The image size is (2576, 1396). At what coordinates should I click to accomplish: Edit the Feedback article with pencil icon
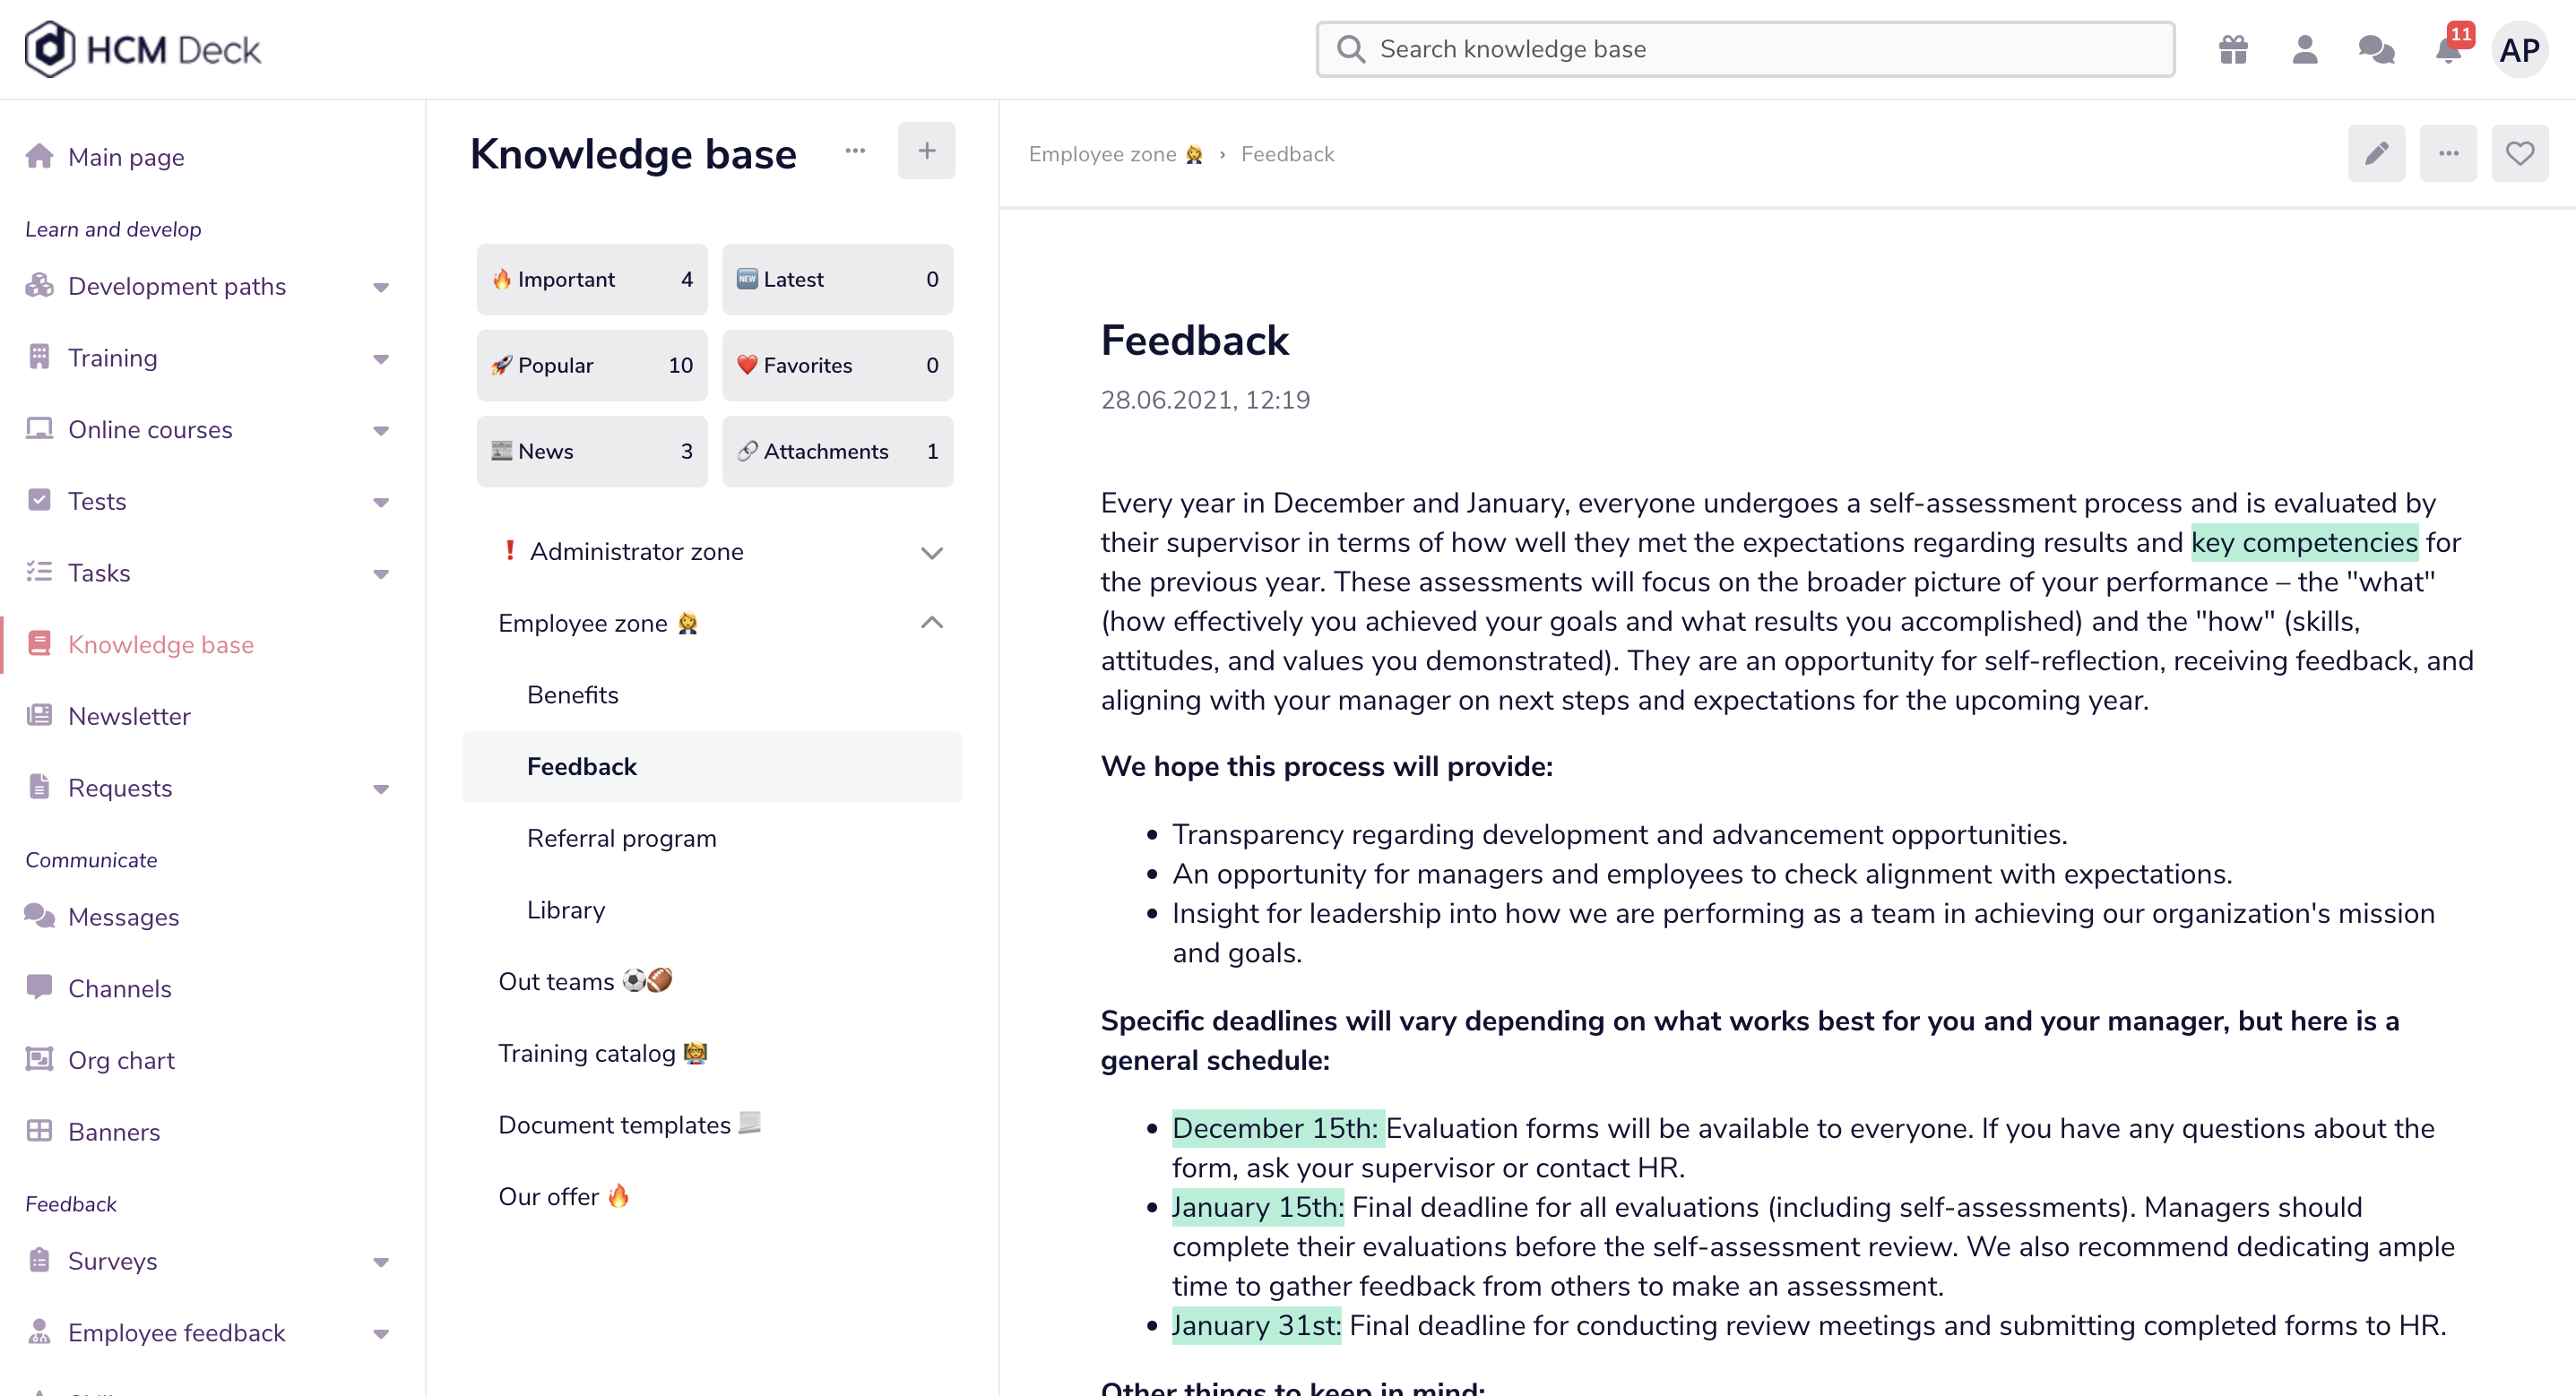point(2376,153)
